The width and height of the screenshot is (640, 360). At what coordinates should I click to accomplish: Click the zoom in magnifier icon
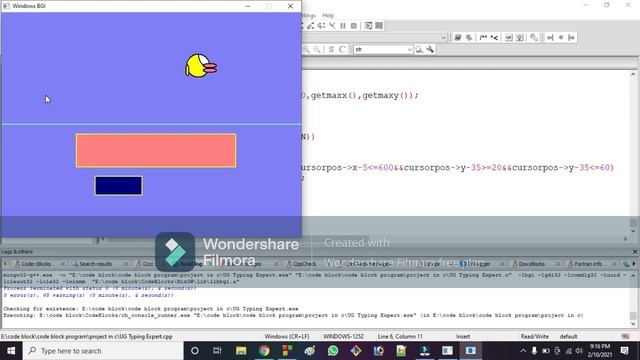[x=306, y=49]
